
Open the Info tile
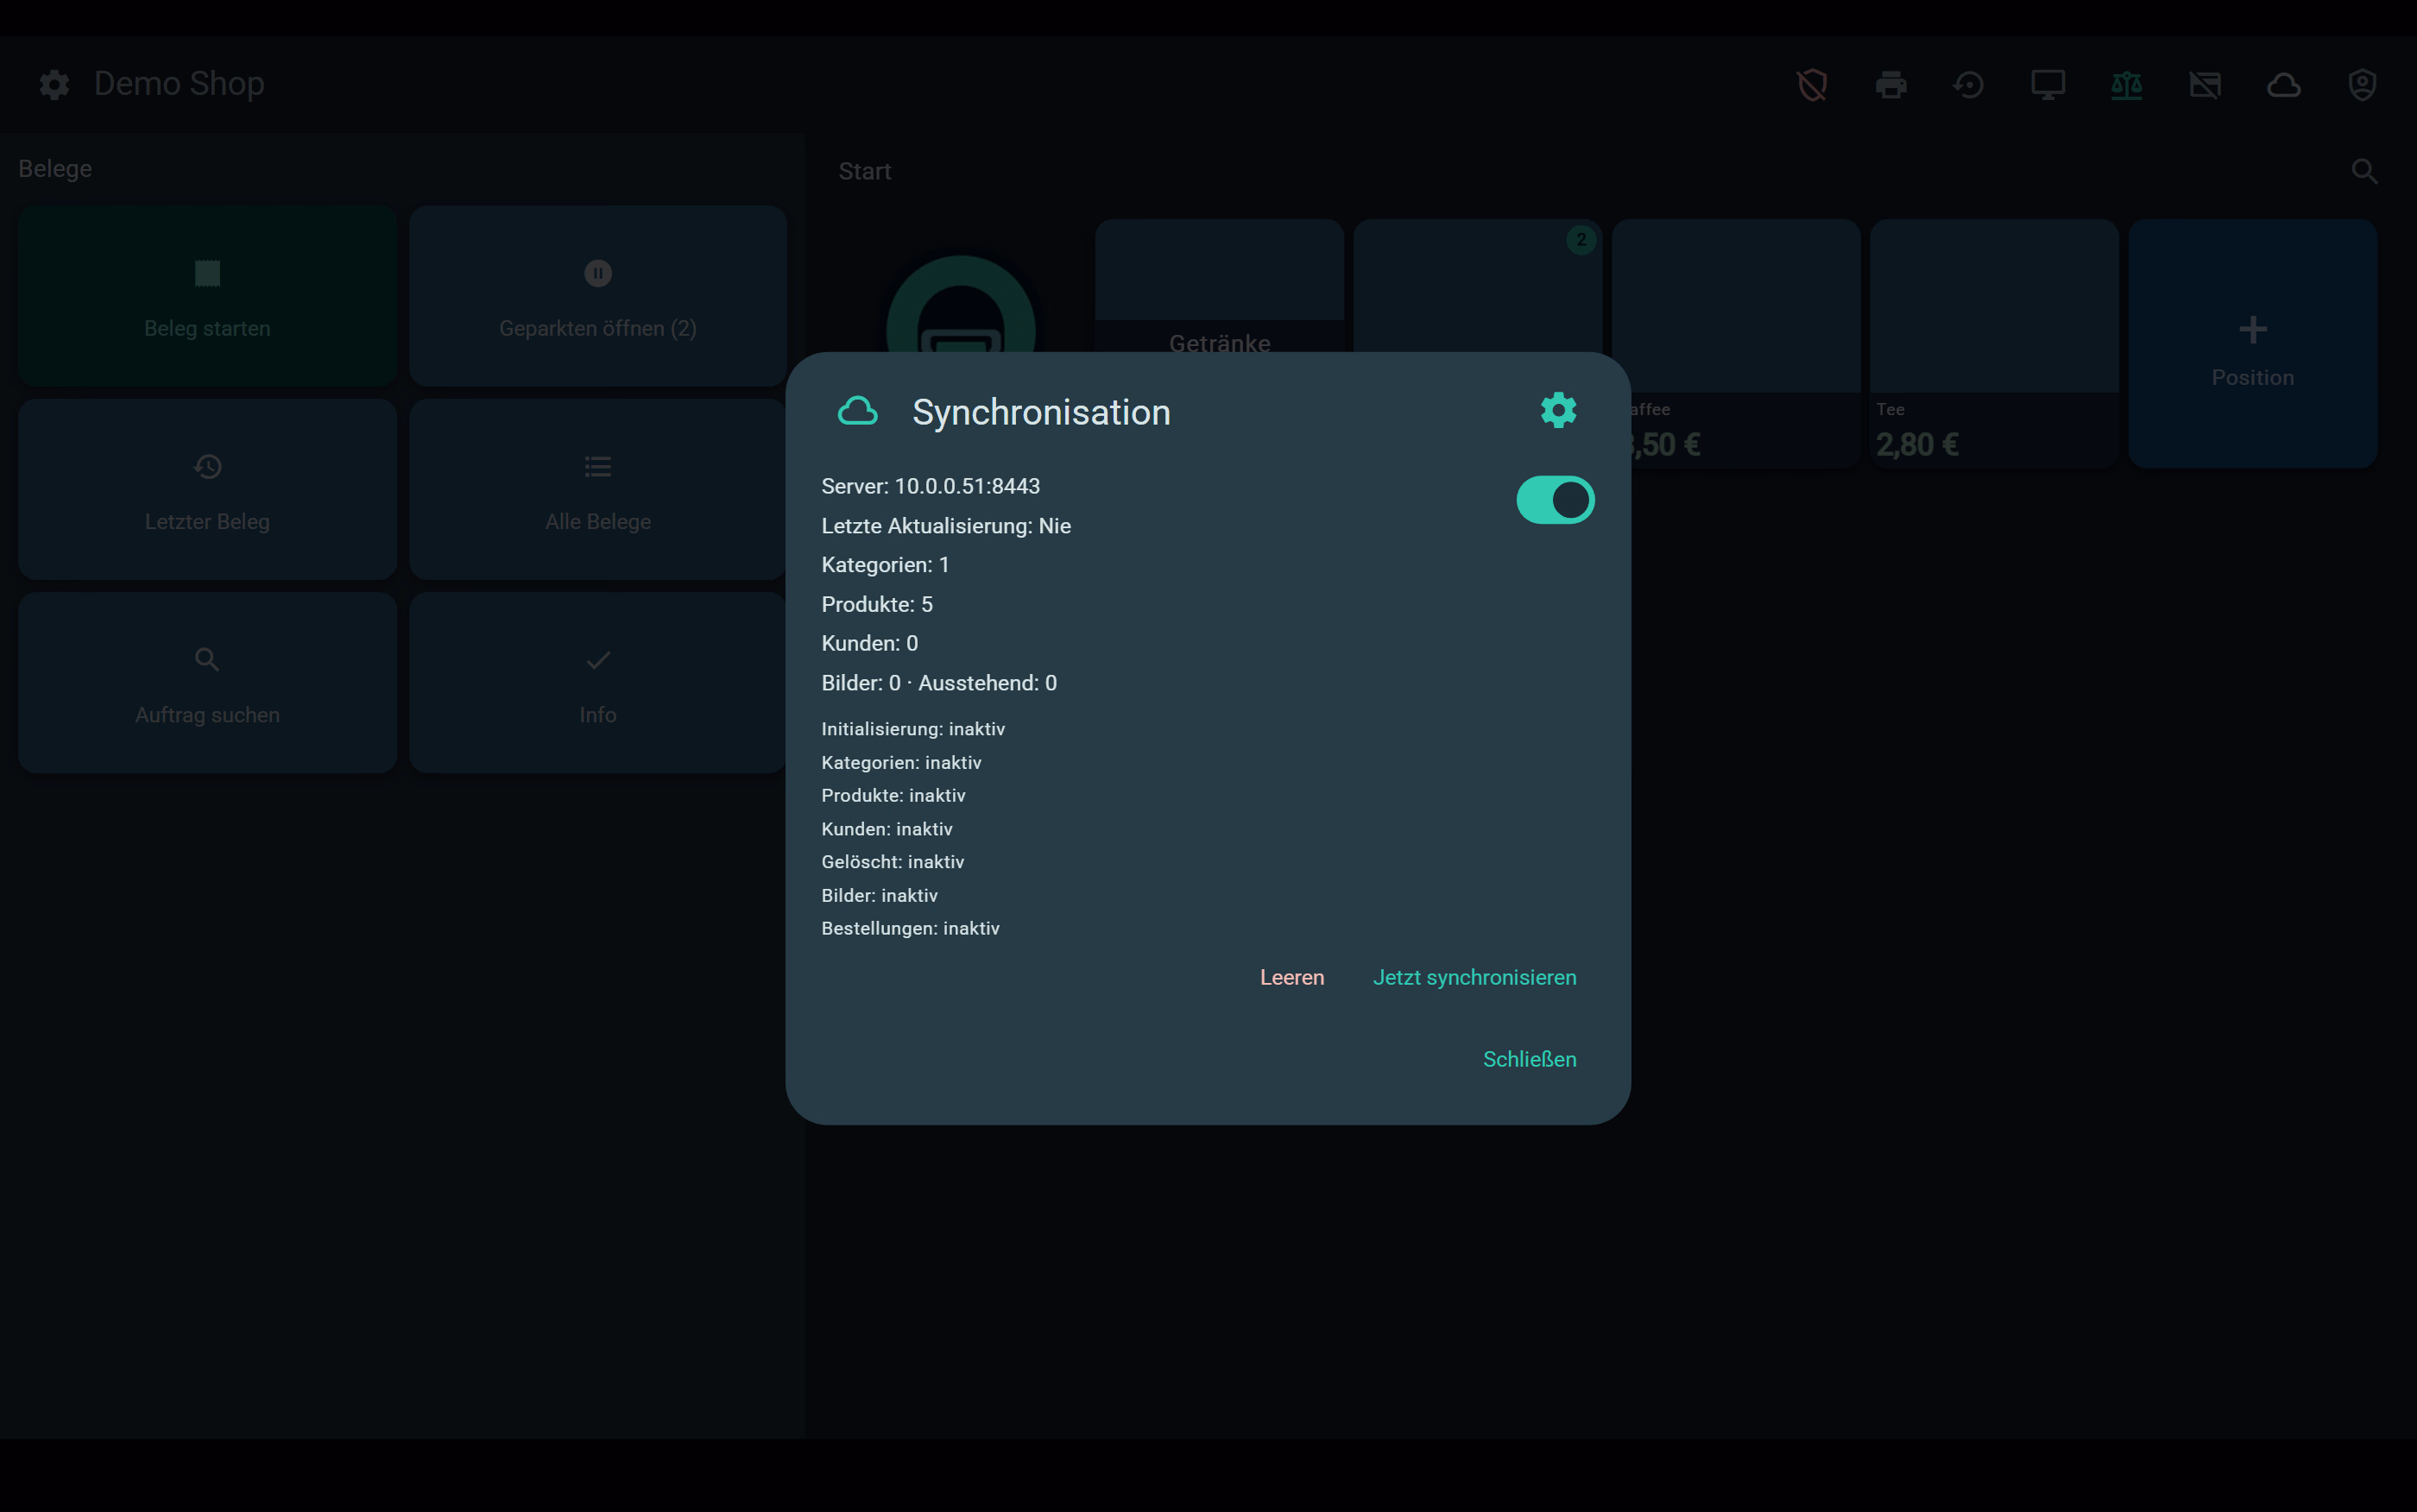[598, 682]
